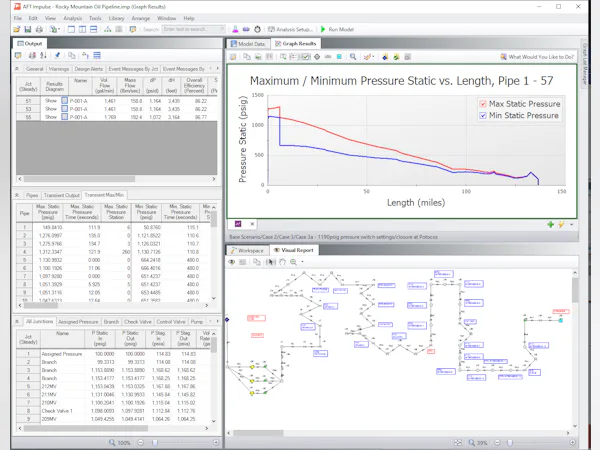Click the lightning bolt quick graph icon
This screenshot has width=600, height=450.
[x=561, y=225]
